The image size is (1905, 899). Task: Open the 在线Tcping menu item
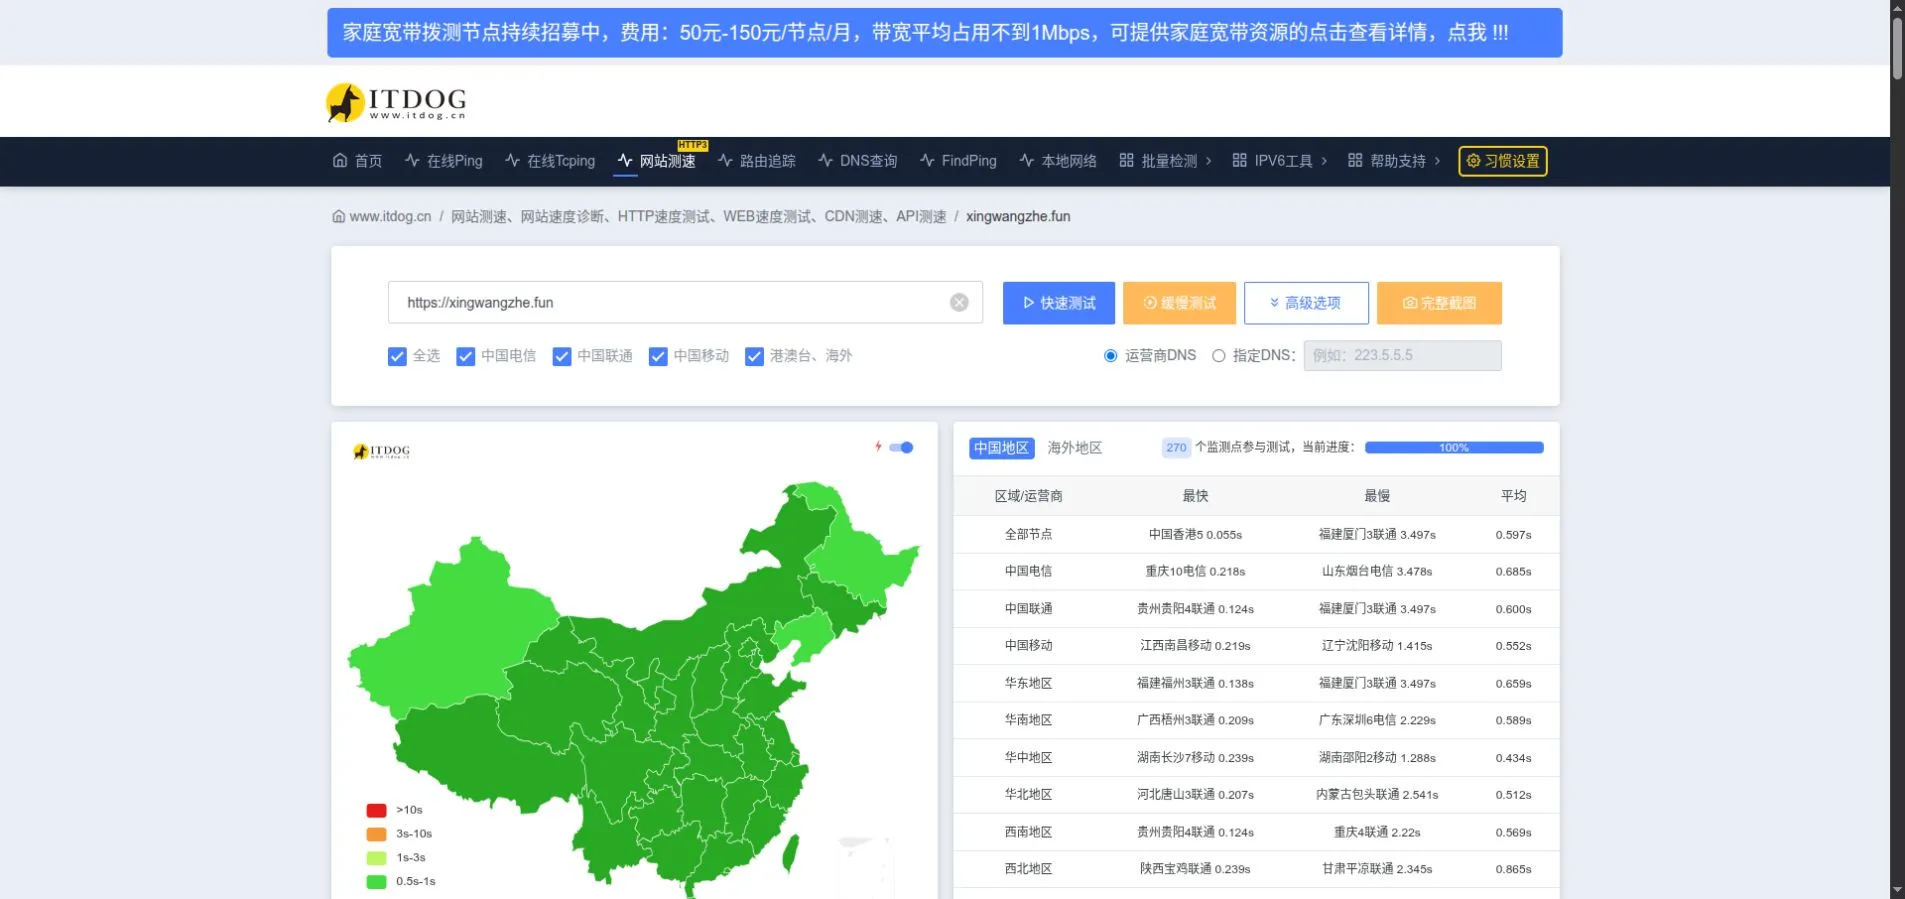[x=550, y=161]
